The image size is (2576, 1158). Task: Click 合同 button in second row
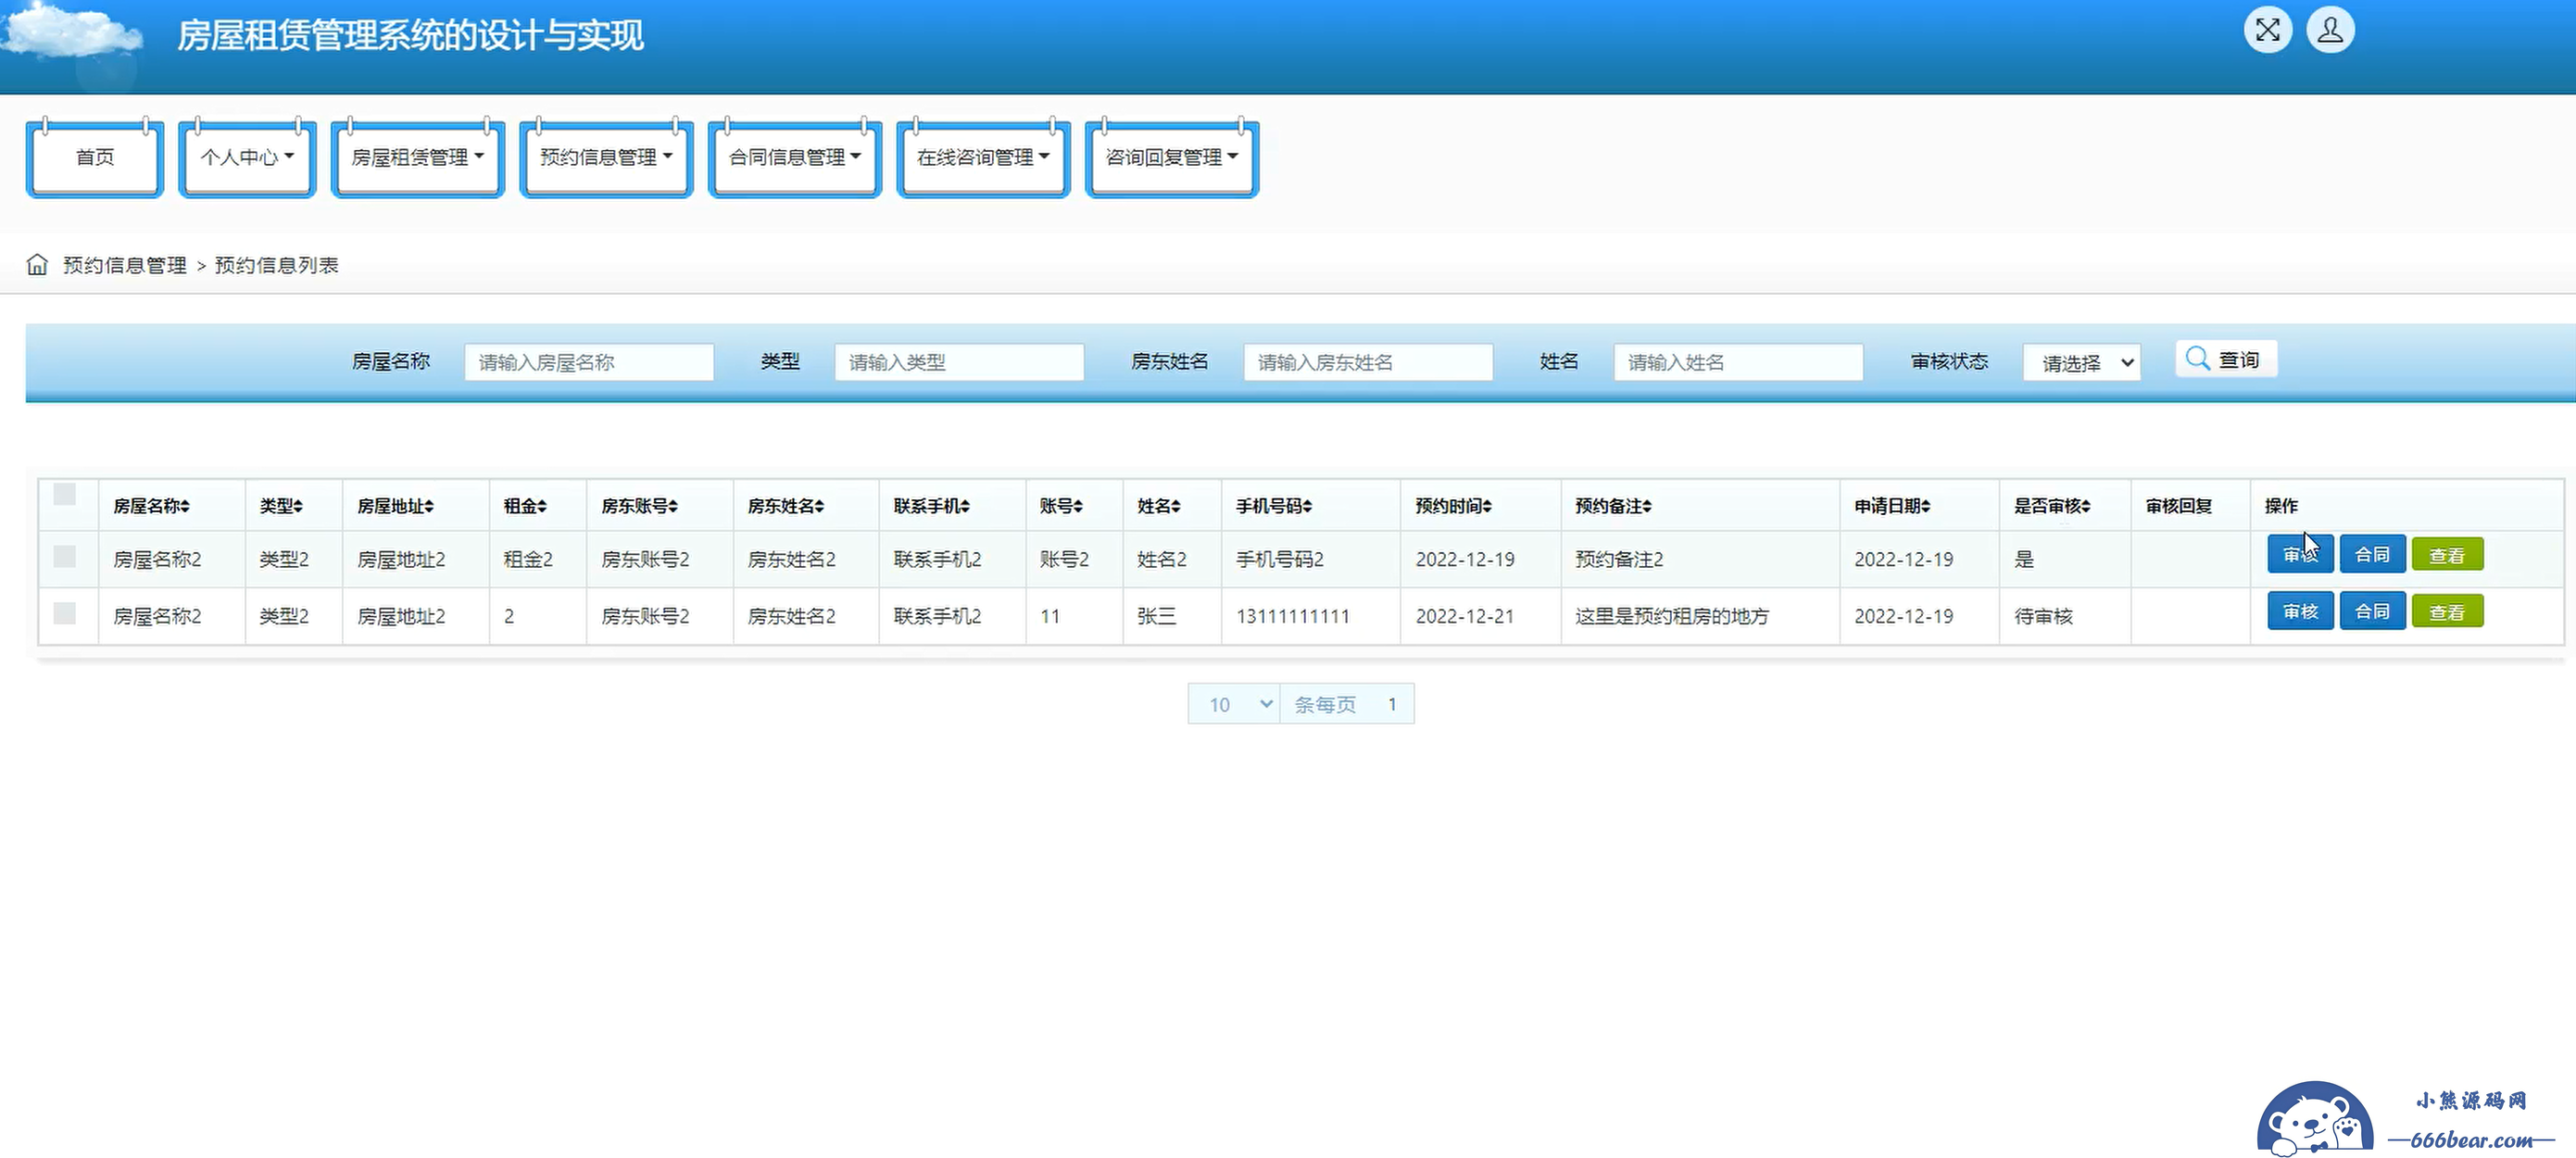tap(2372, 611)
